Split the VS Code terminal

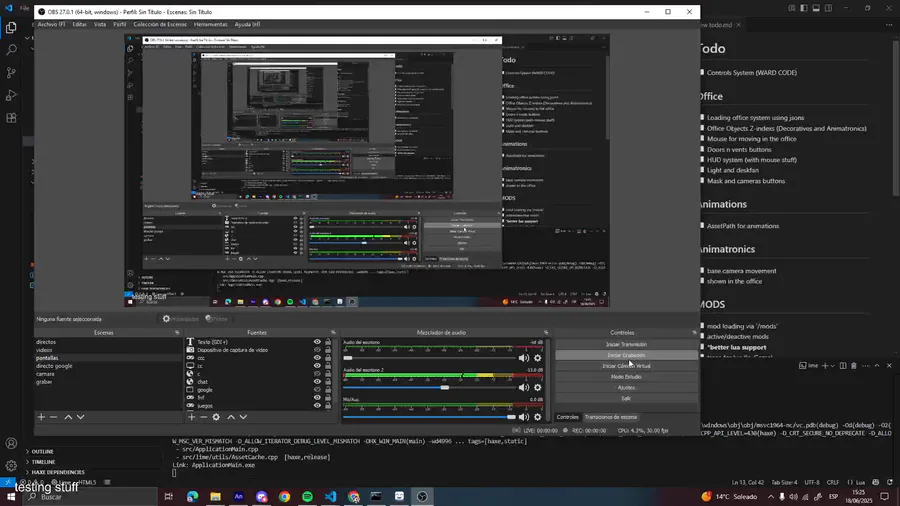coord(843,366)
